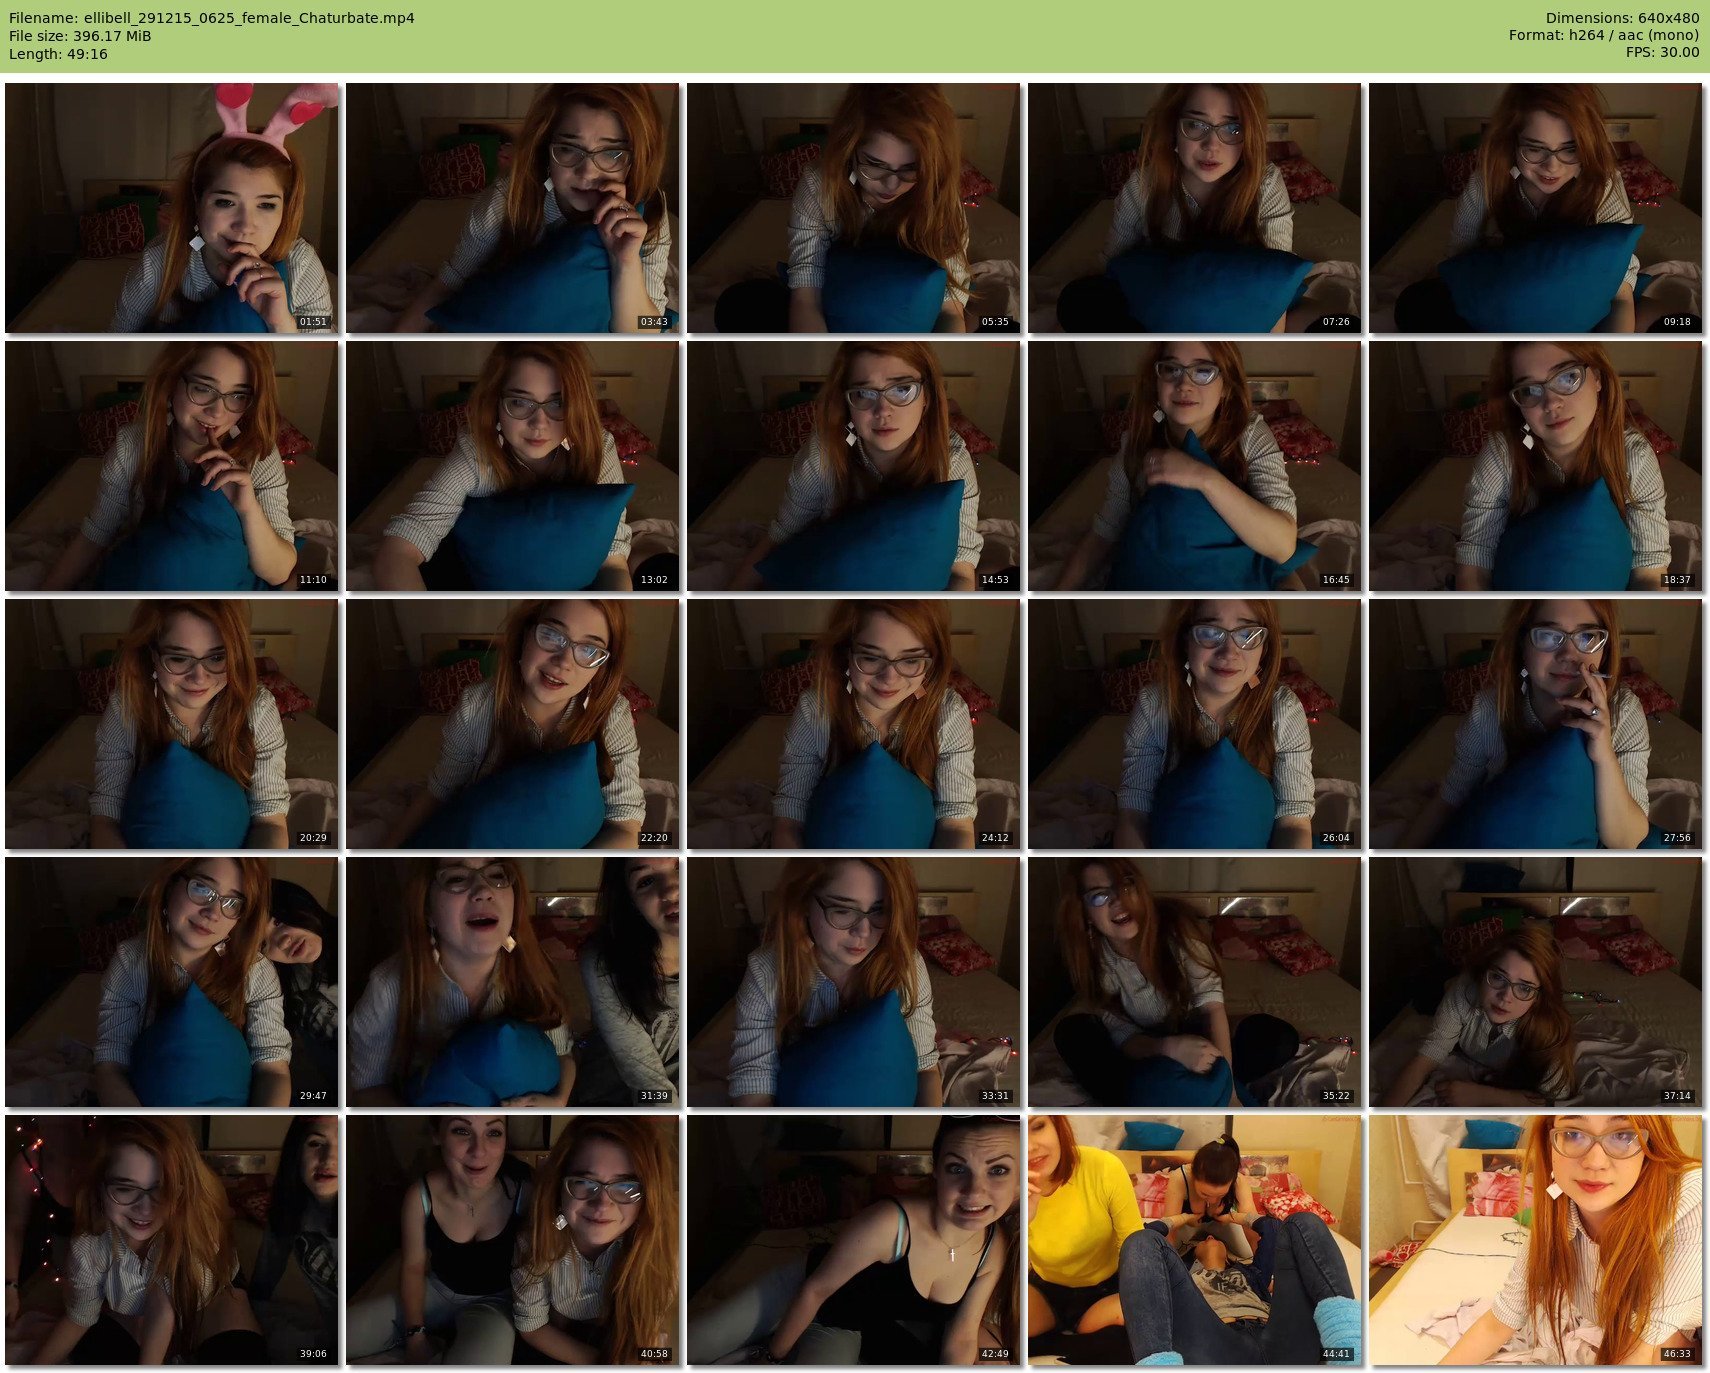1710x1373 pixels.
Task: Click the frame at 22:20
Action: click(513, 724)
